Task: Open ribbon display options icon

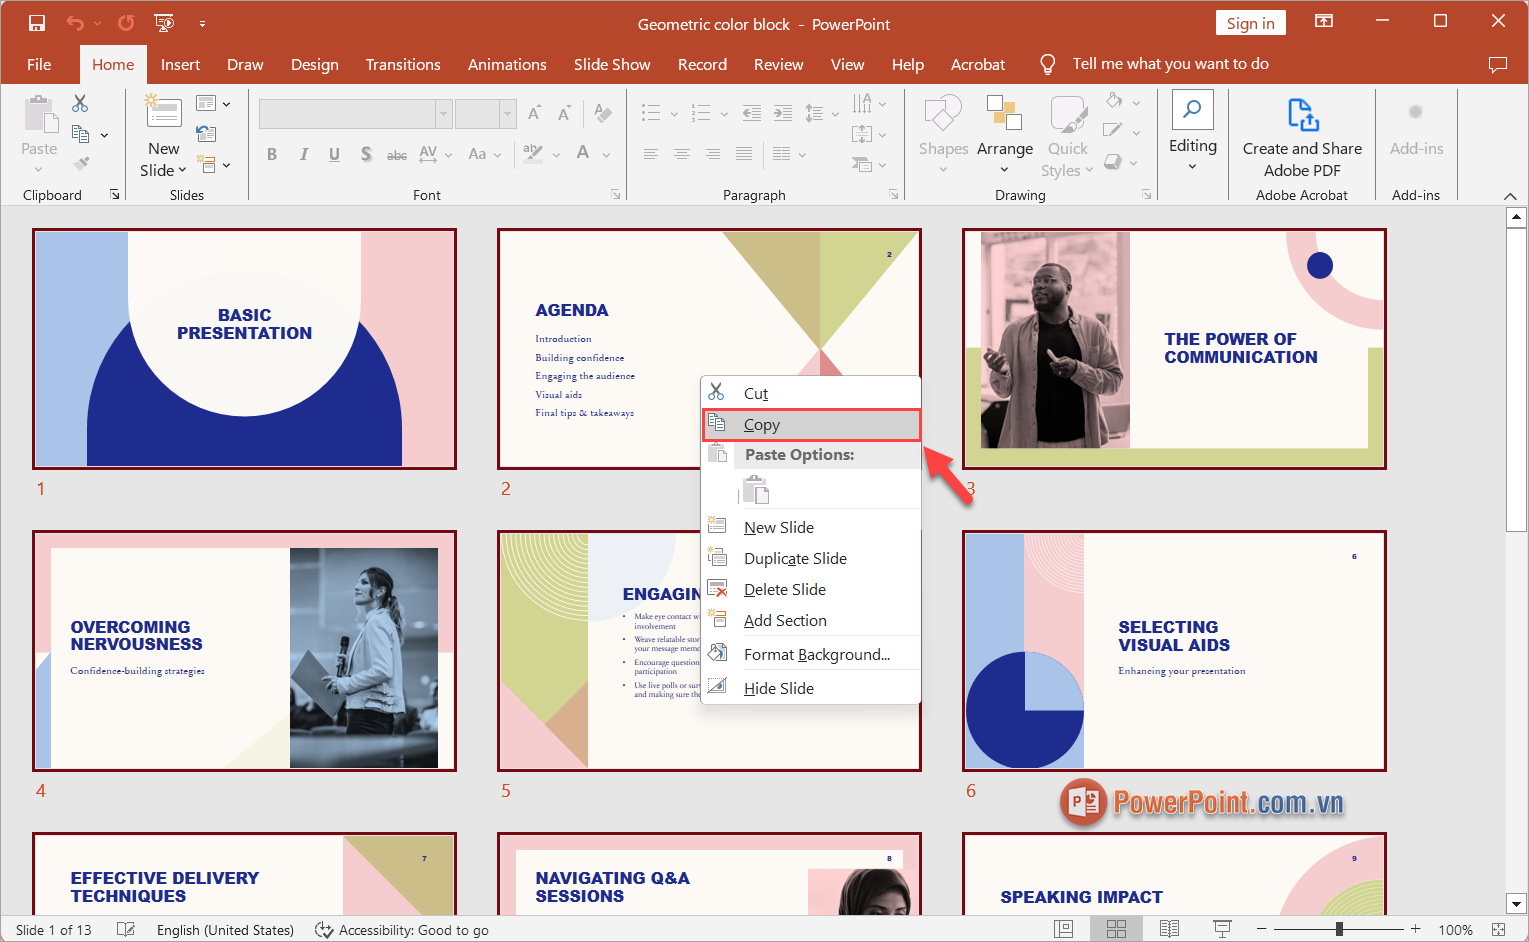Action: pos(1324,22)
